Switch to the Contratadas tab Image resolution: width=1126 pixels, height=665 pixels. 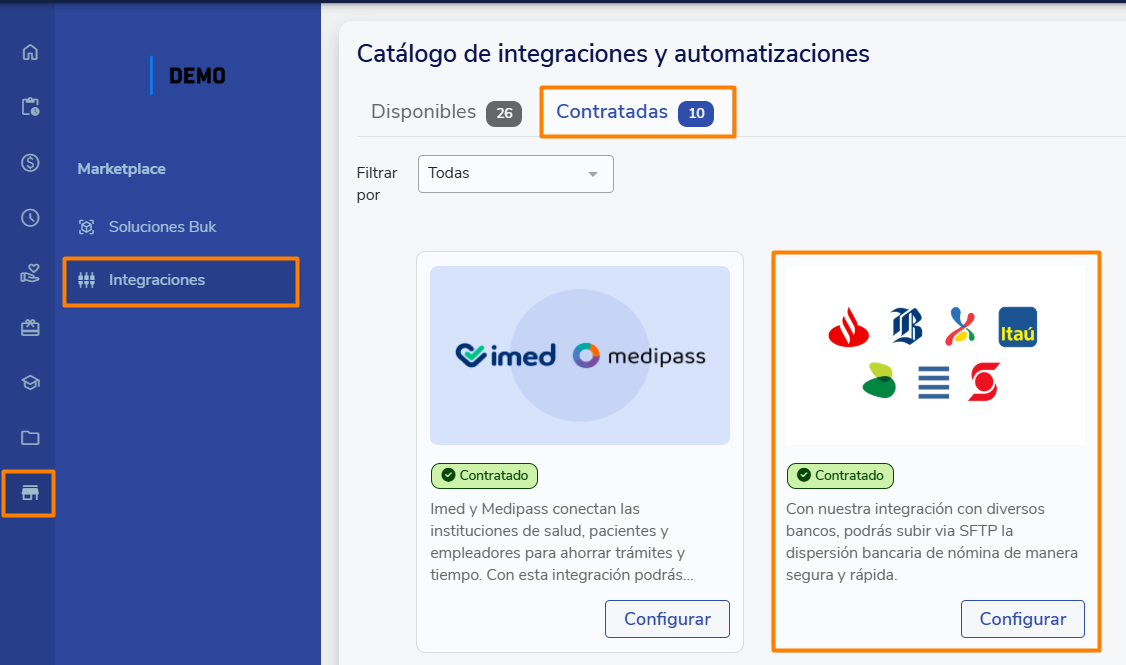point(612,112)
